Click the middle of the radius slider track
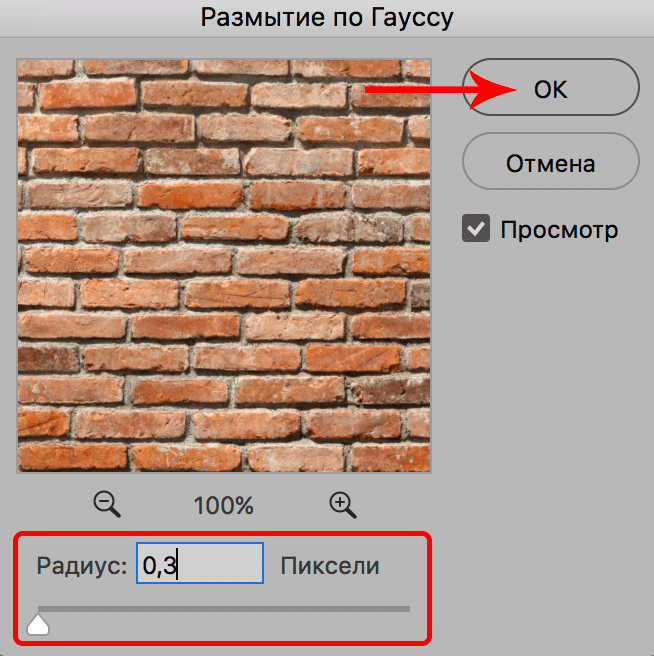Image resolution: width=654 pixels, height=656 pixels. tap(224, 608)
